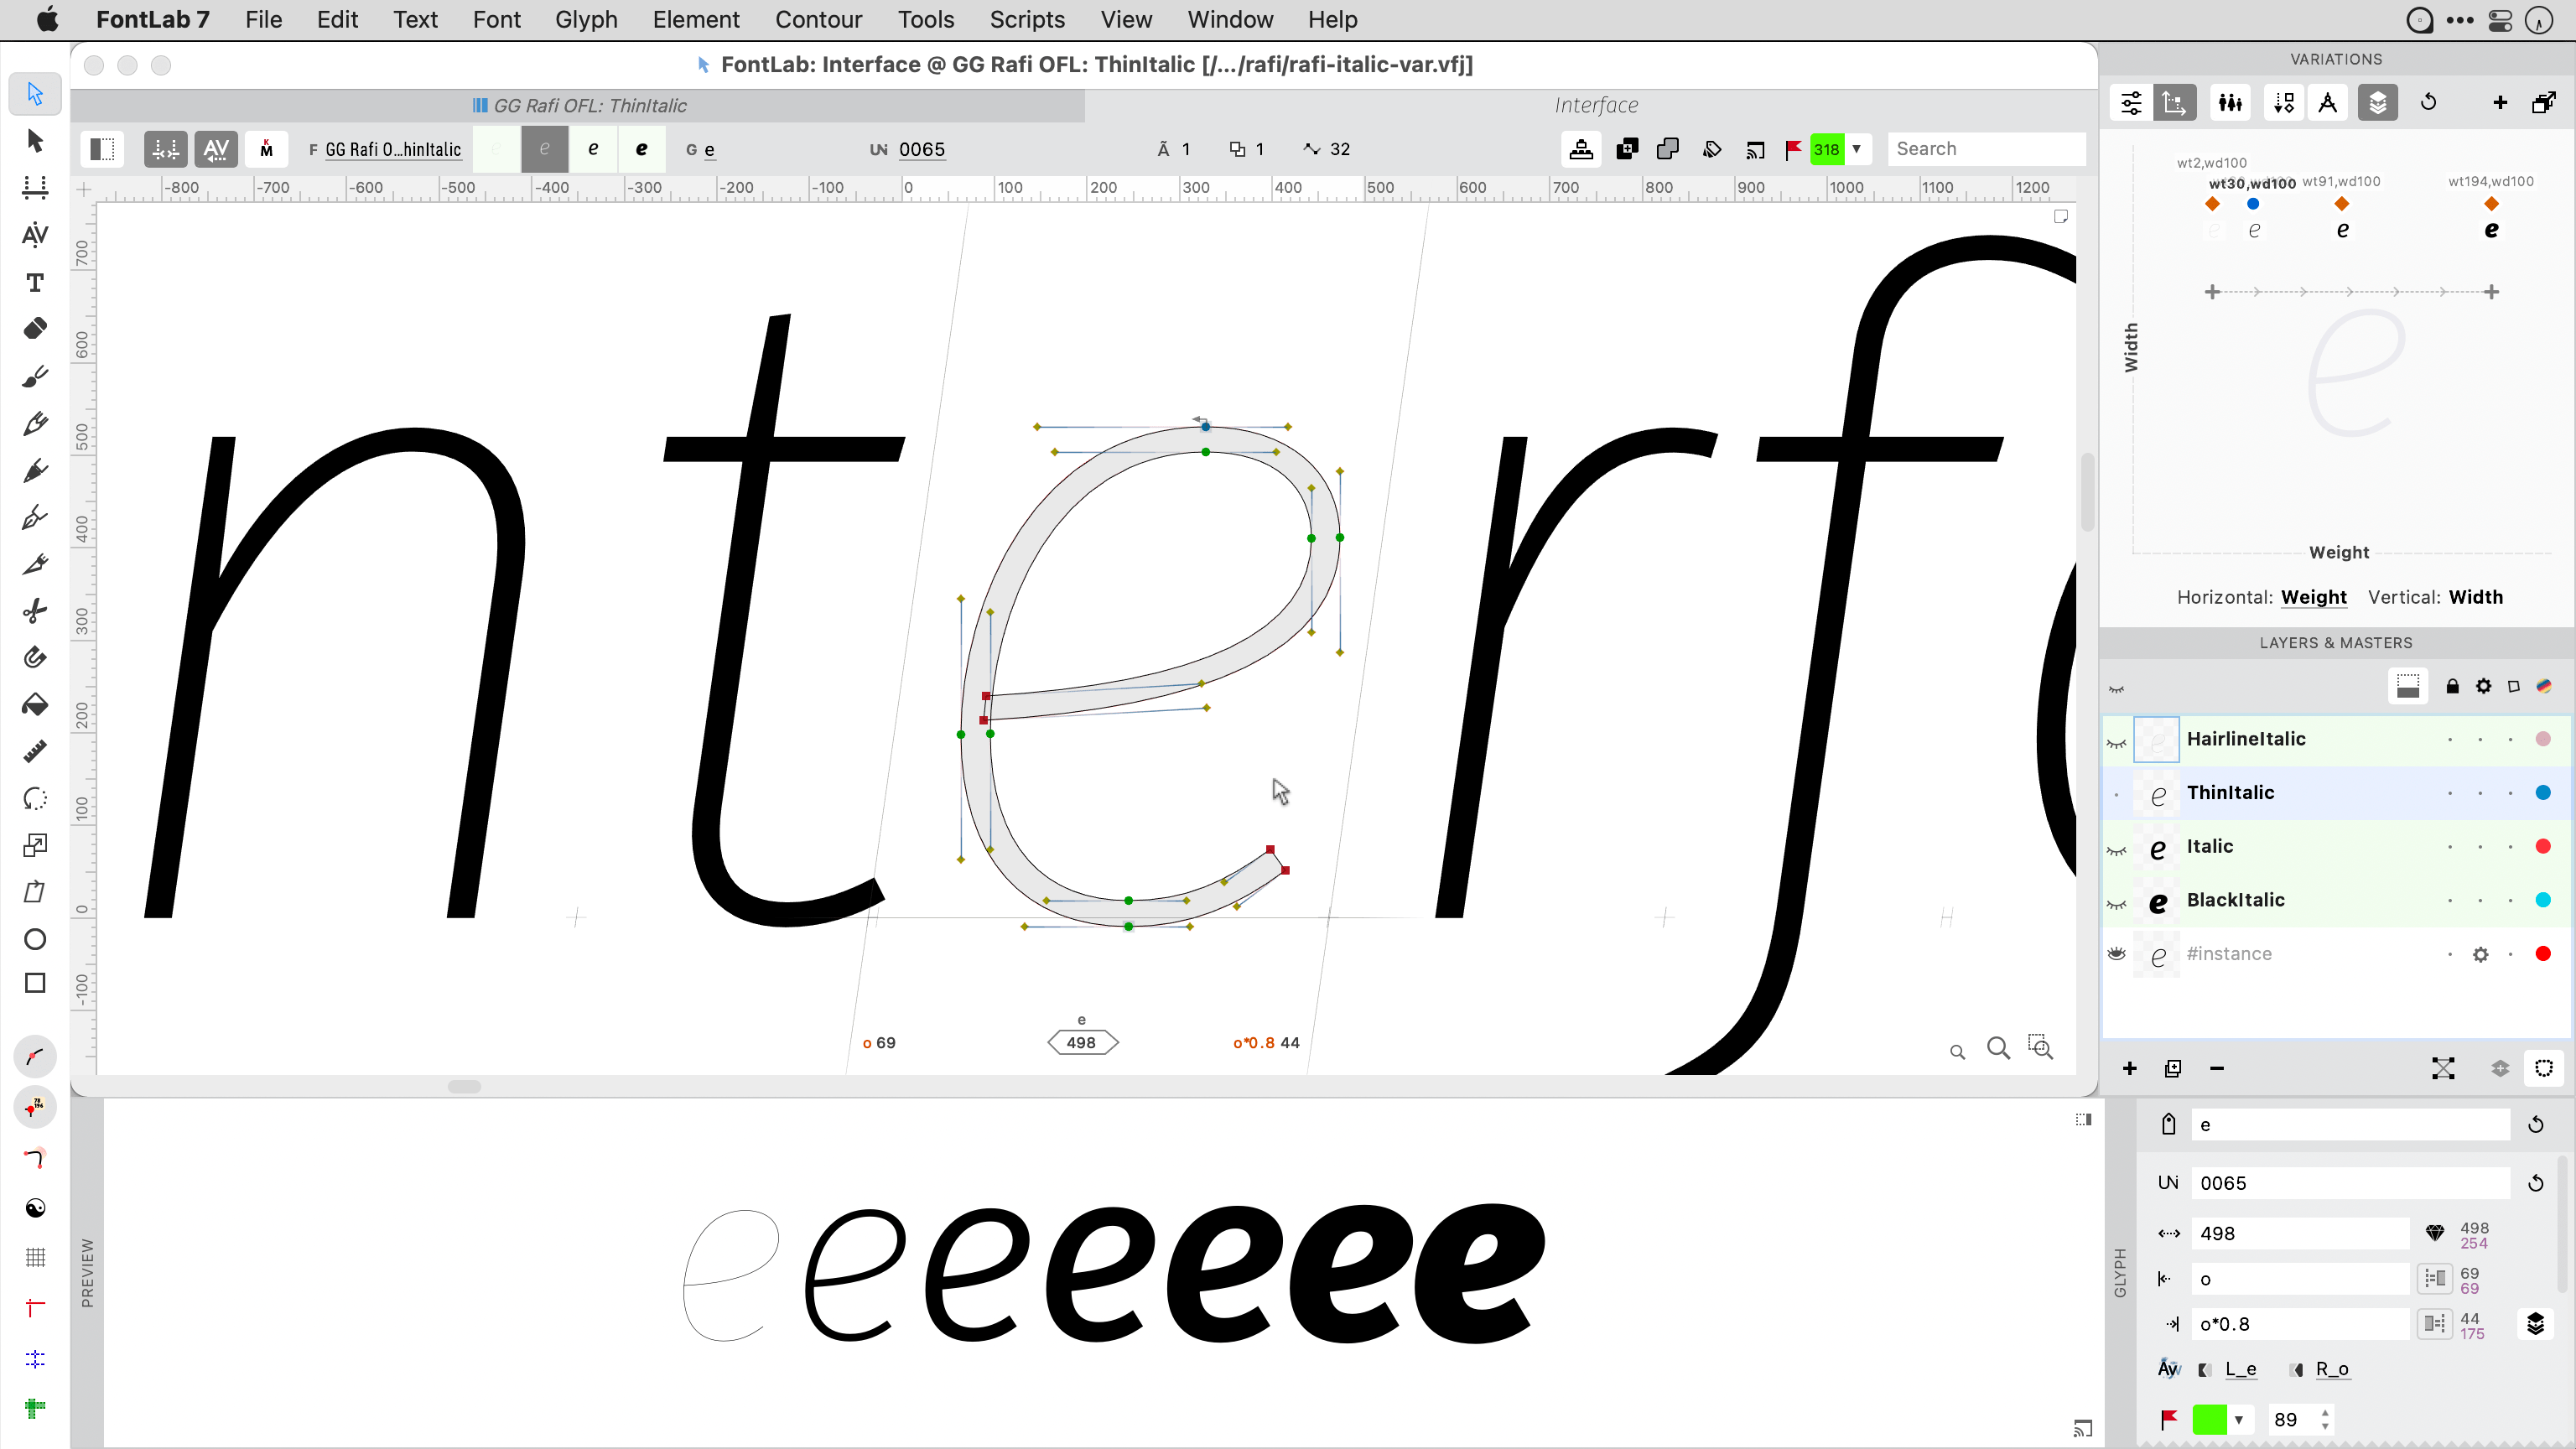This screenshot has height=1449, width=2576.
Task: Duplicate the layer button
Action: [2173, 1069]
